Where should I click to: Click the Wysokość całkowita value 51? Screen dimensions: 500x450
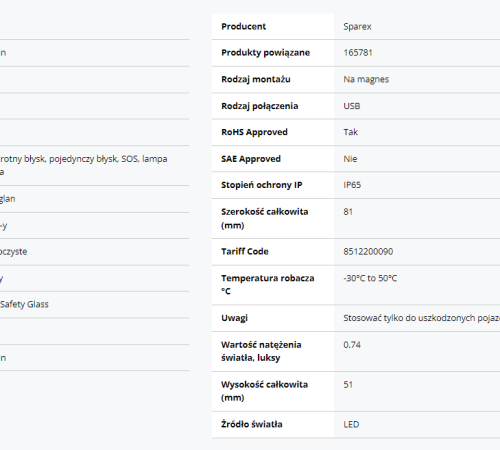tap(348, 385)
